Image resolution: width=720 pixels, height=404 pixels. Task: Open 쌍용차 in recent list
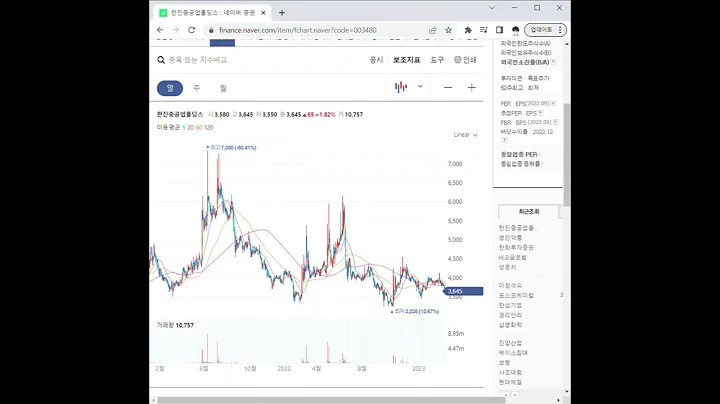click(x=507, y=267)
